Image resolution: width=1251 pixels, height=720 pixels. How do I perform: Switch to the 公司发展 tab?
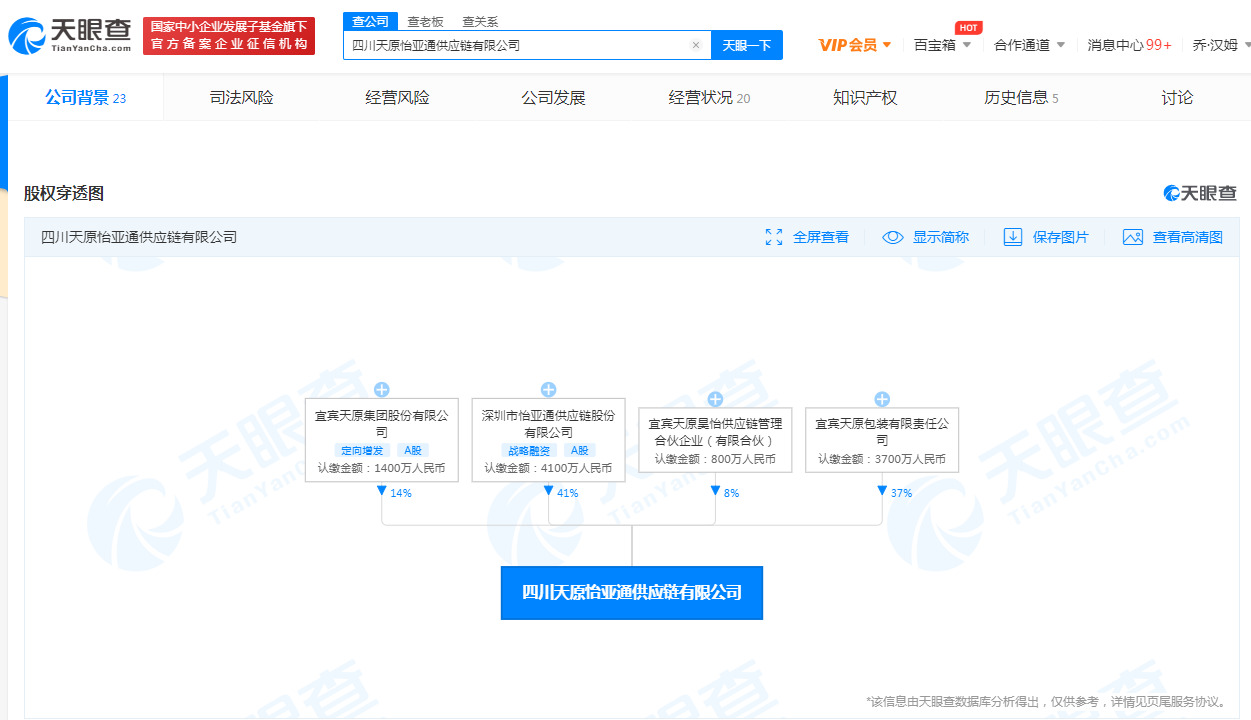click(553, 97)
